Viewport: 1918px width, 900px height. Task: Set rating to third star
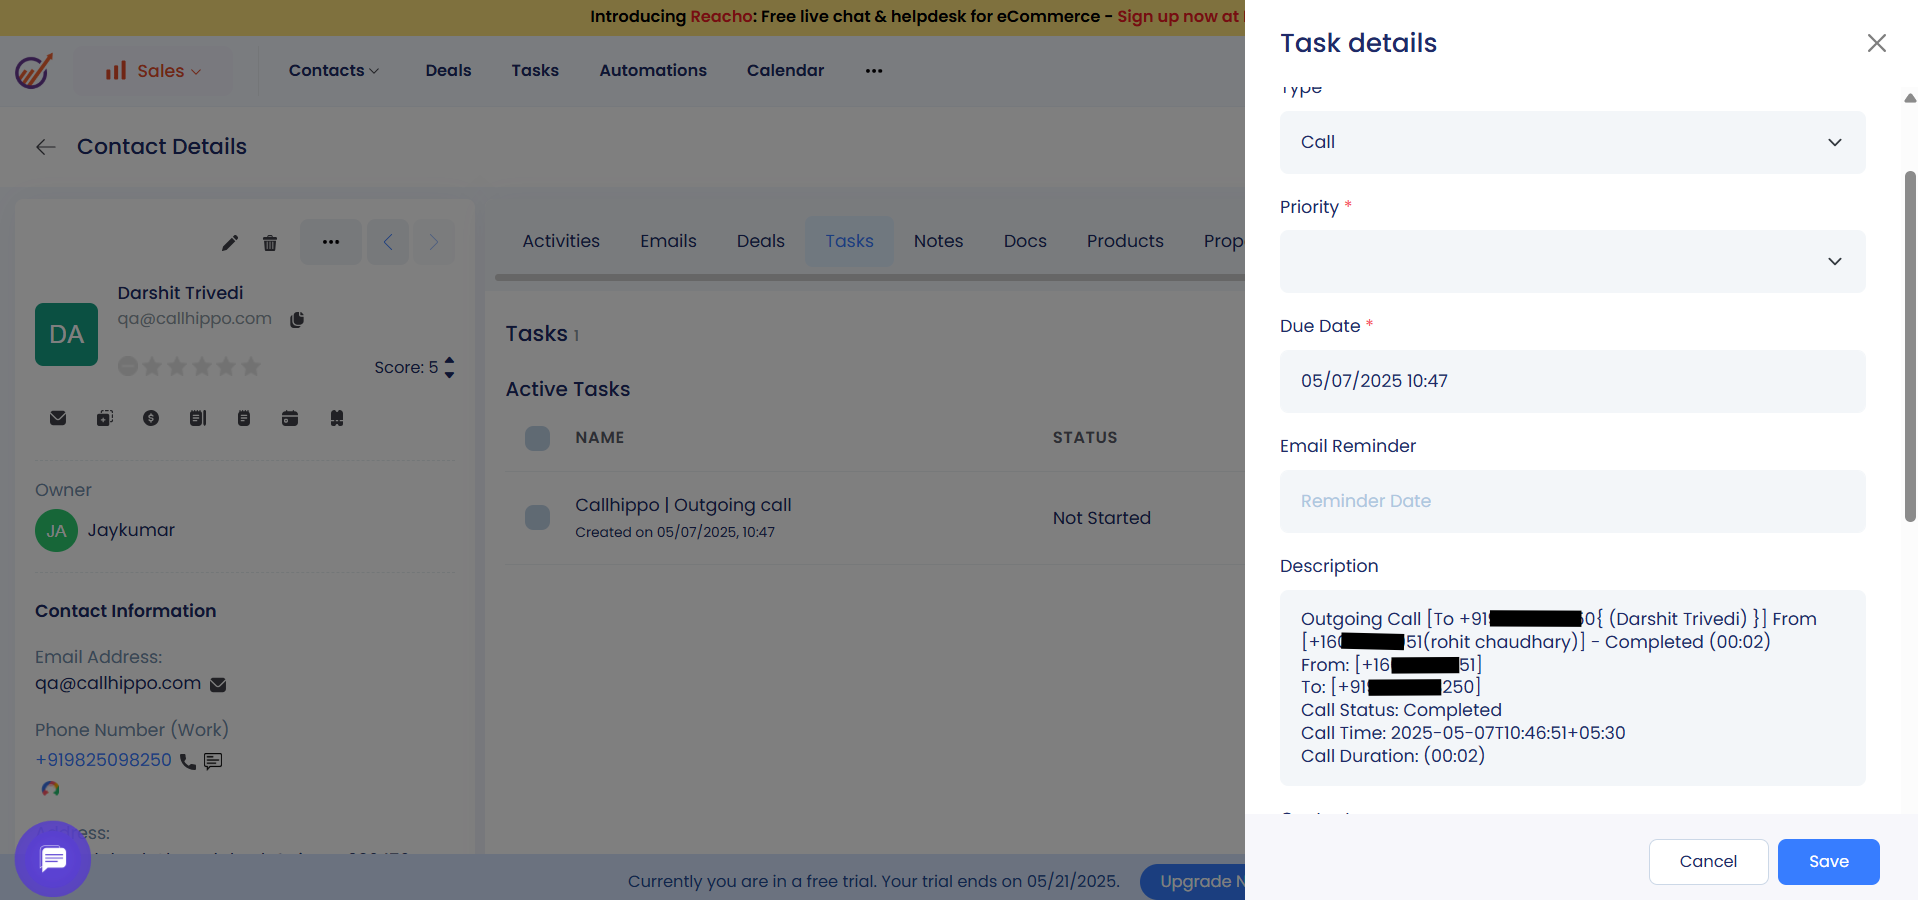click(202, 366)
